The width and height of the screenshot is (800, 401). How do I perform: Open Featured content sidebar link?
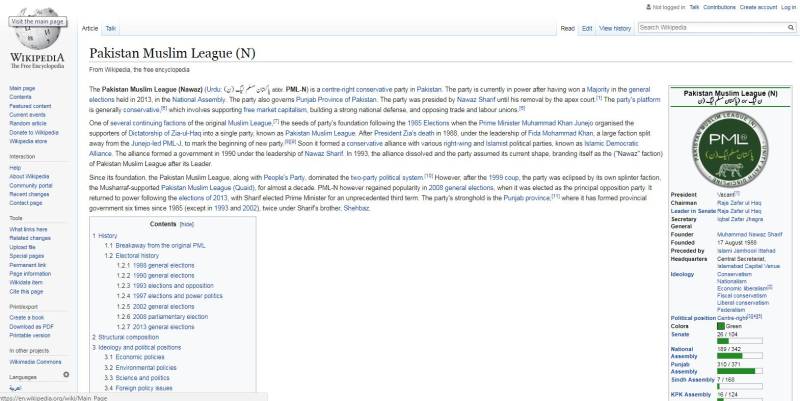tap(30, 106)
